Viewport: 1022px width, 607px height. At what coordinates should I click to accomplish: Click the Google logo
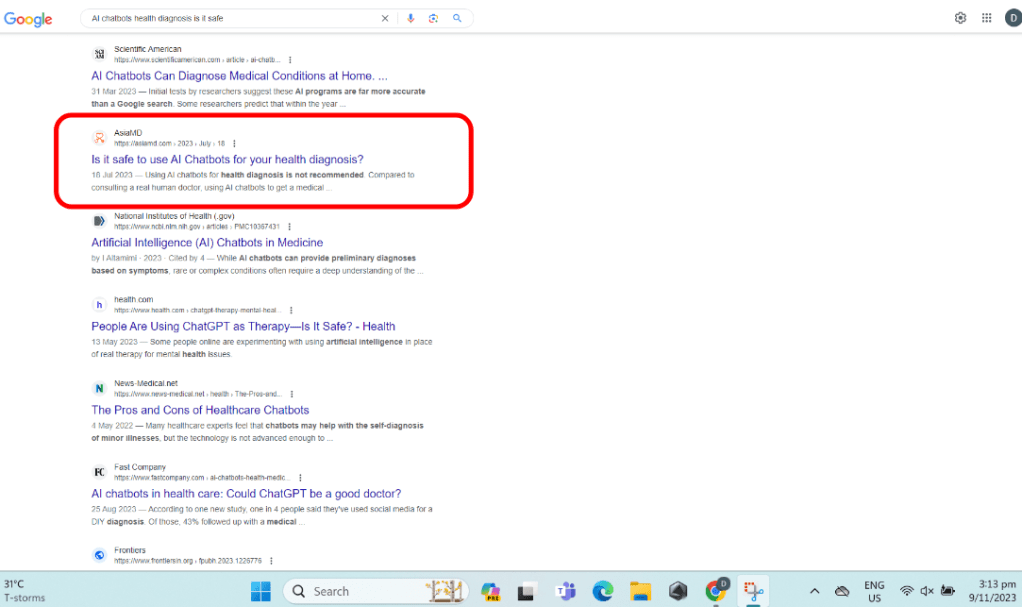tap(28, 19)
